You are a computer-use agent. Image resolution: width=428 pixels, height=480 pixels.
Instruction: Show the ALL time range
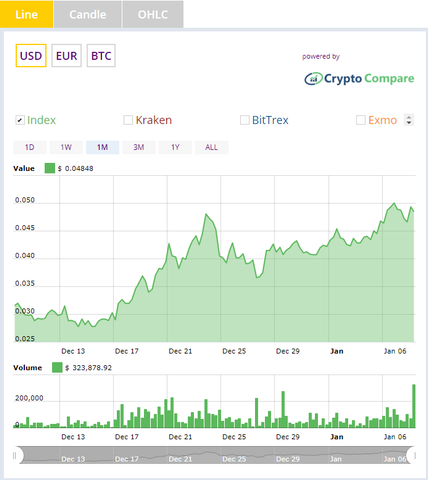coord(211,147)
